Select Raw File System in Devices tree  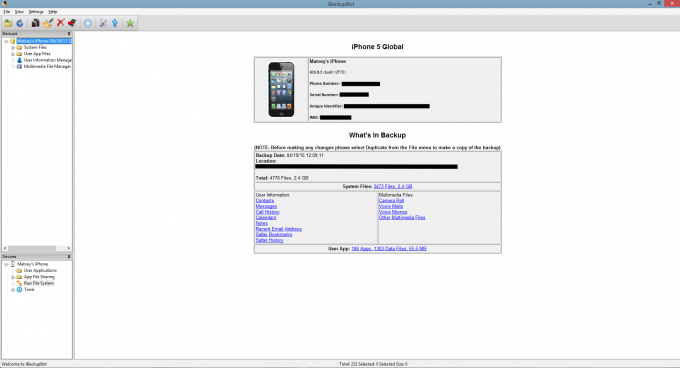click(x=39, y=283)
